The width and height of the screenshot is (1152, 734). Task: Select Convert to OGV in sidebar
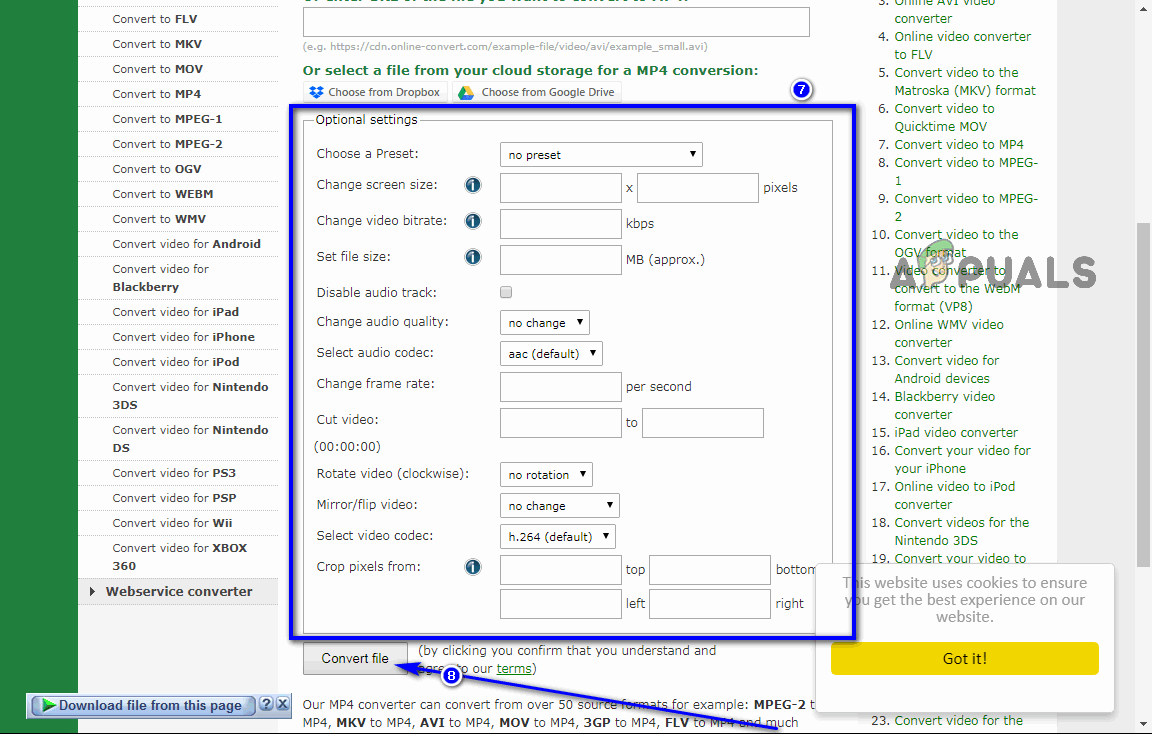click(x=156, y=169)
